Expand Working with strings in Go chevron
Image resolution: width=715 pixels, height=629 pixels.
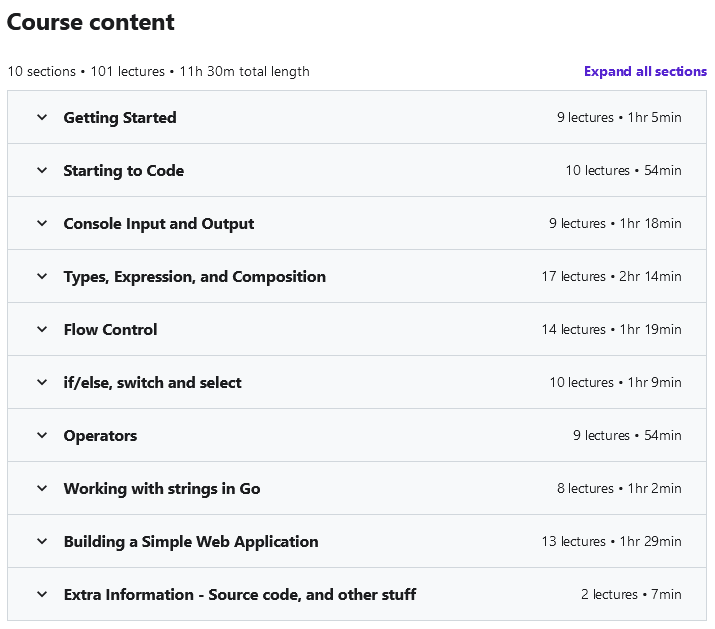(x=42, y=488)
